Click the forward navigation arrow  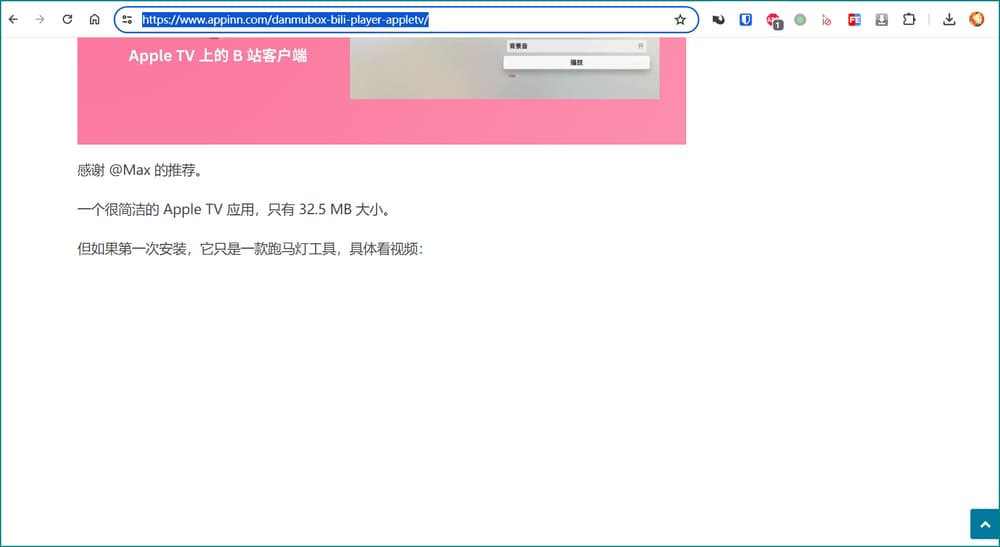coord(40,19)
